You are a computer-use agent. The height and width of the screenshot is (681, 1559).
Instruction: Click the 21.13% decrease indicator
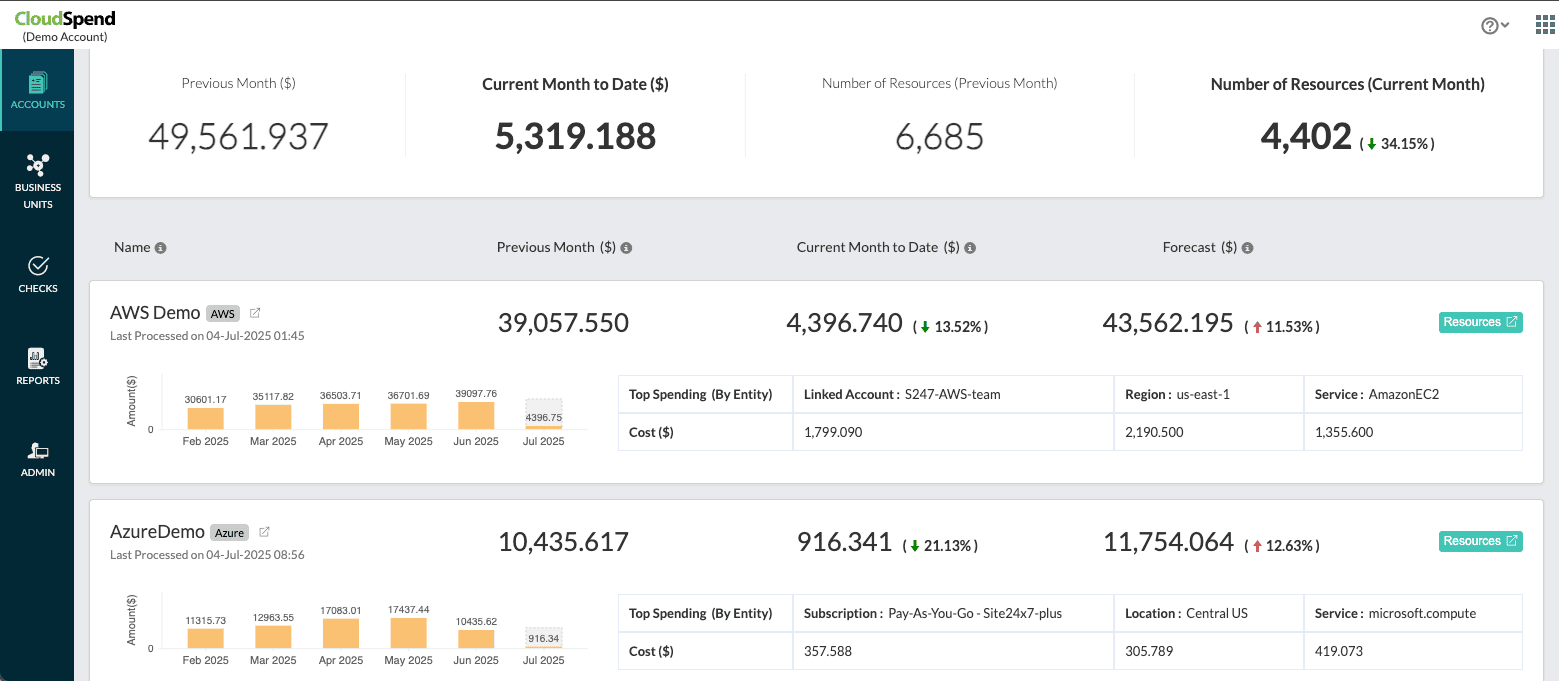pyautogui.click(x=940, y=545)
